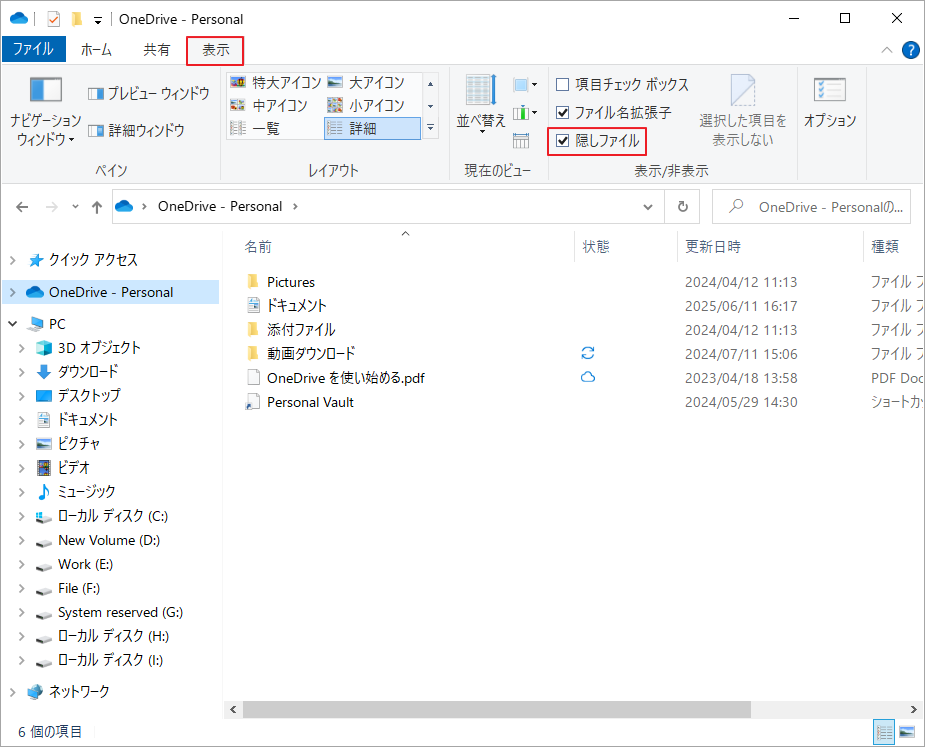Click OneDrive - Personal in address bar
Screen dimensions: 925x747
click(219, 207)
